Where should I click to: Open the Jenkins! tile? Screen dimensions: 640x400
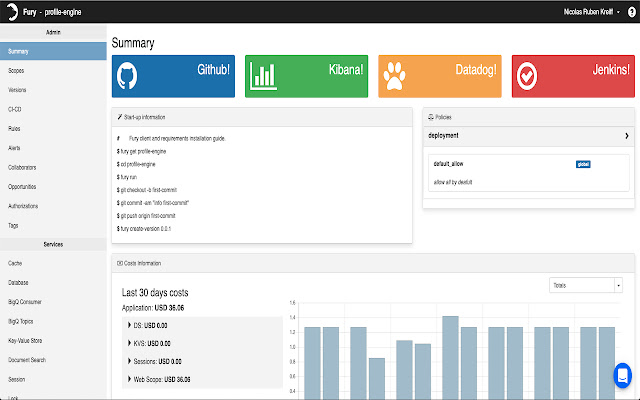[x=573, y=76]
